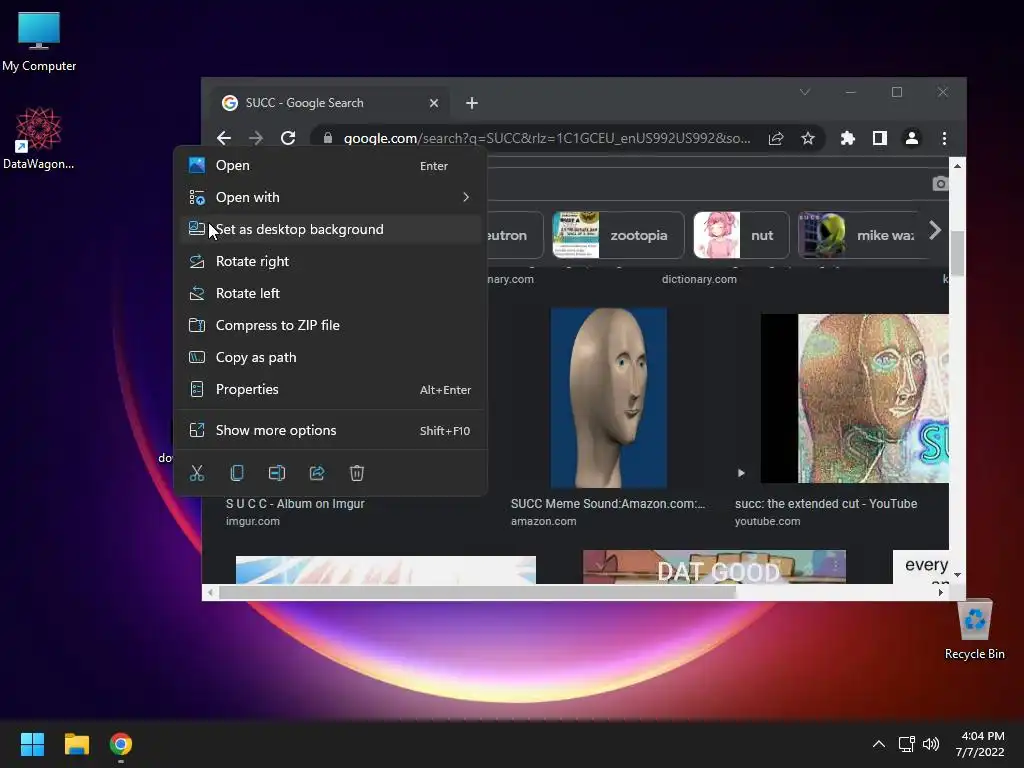The height and width of the screenshot is (768, 1024).
Task: Click the next arrow on suggestion chips
Action: click(x=935, y=230)
